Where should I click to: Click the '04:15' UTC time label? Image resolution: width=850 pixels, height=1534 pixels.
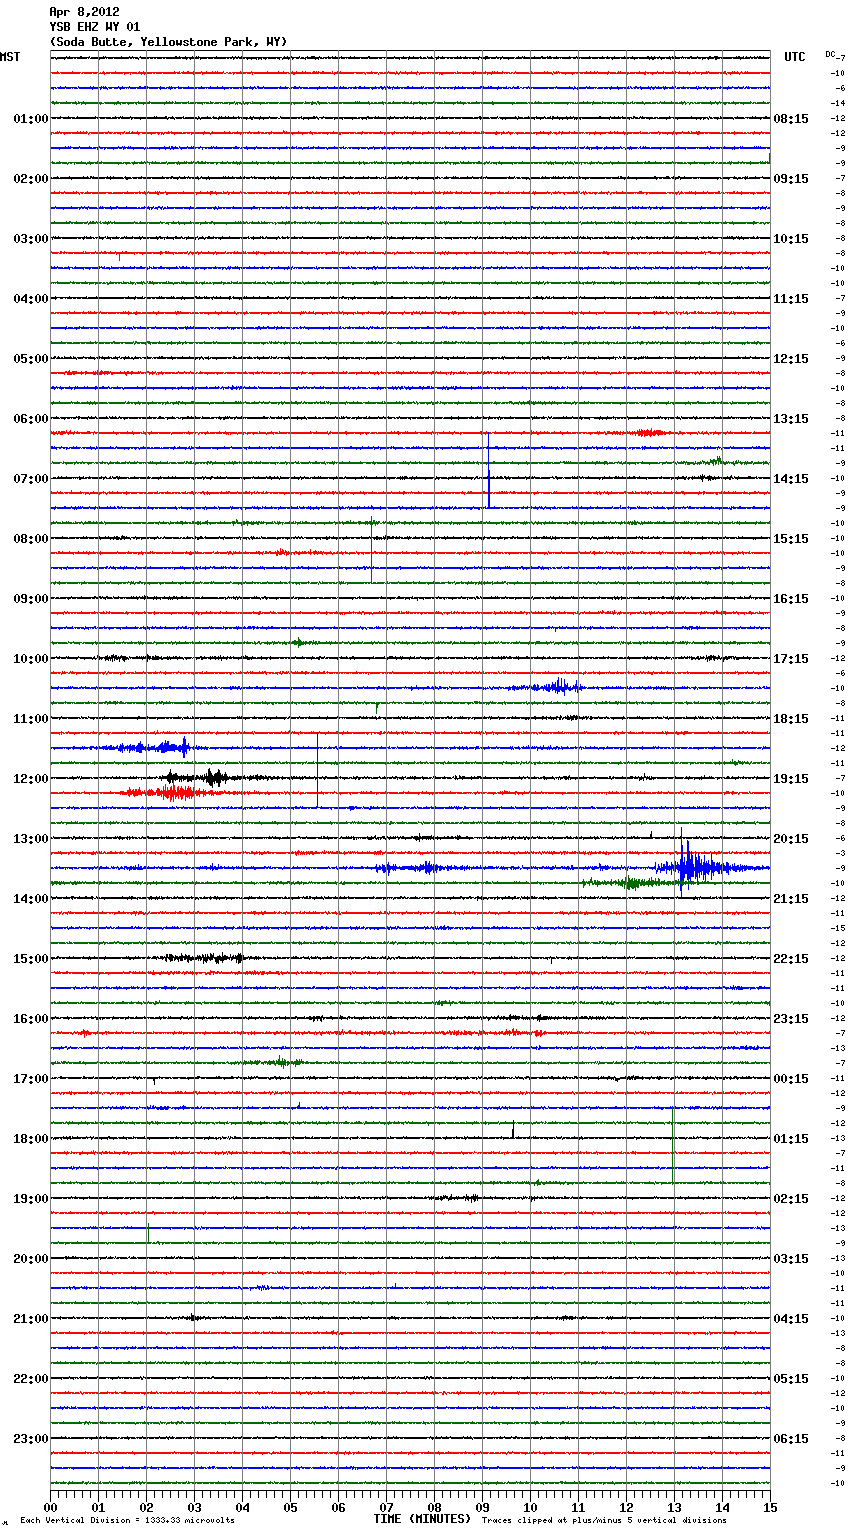(x=791, y=1319)
